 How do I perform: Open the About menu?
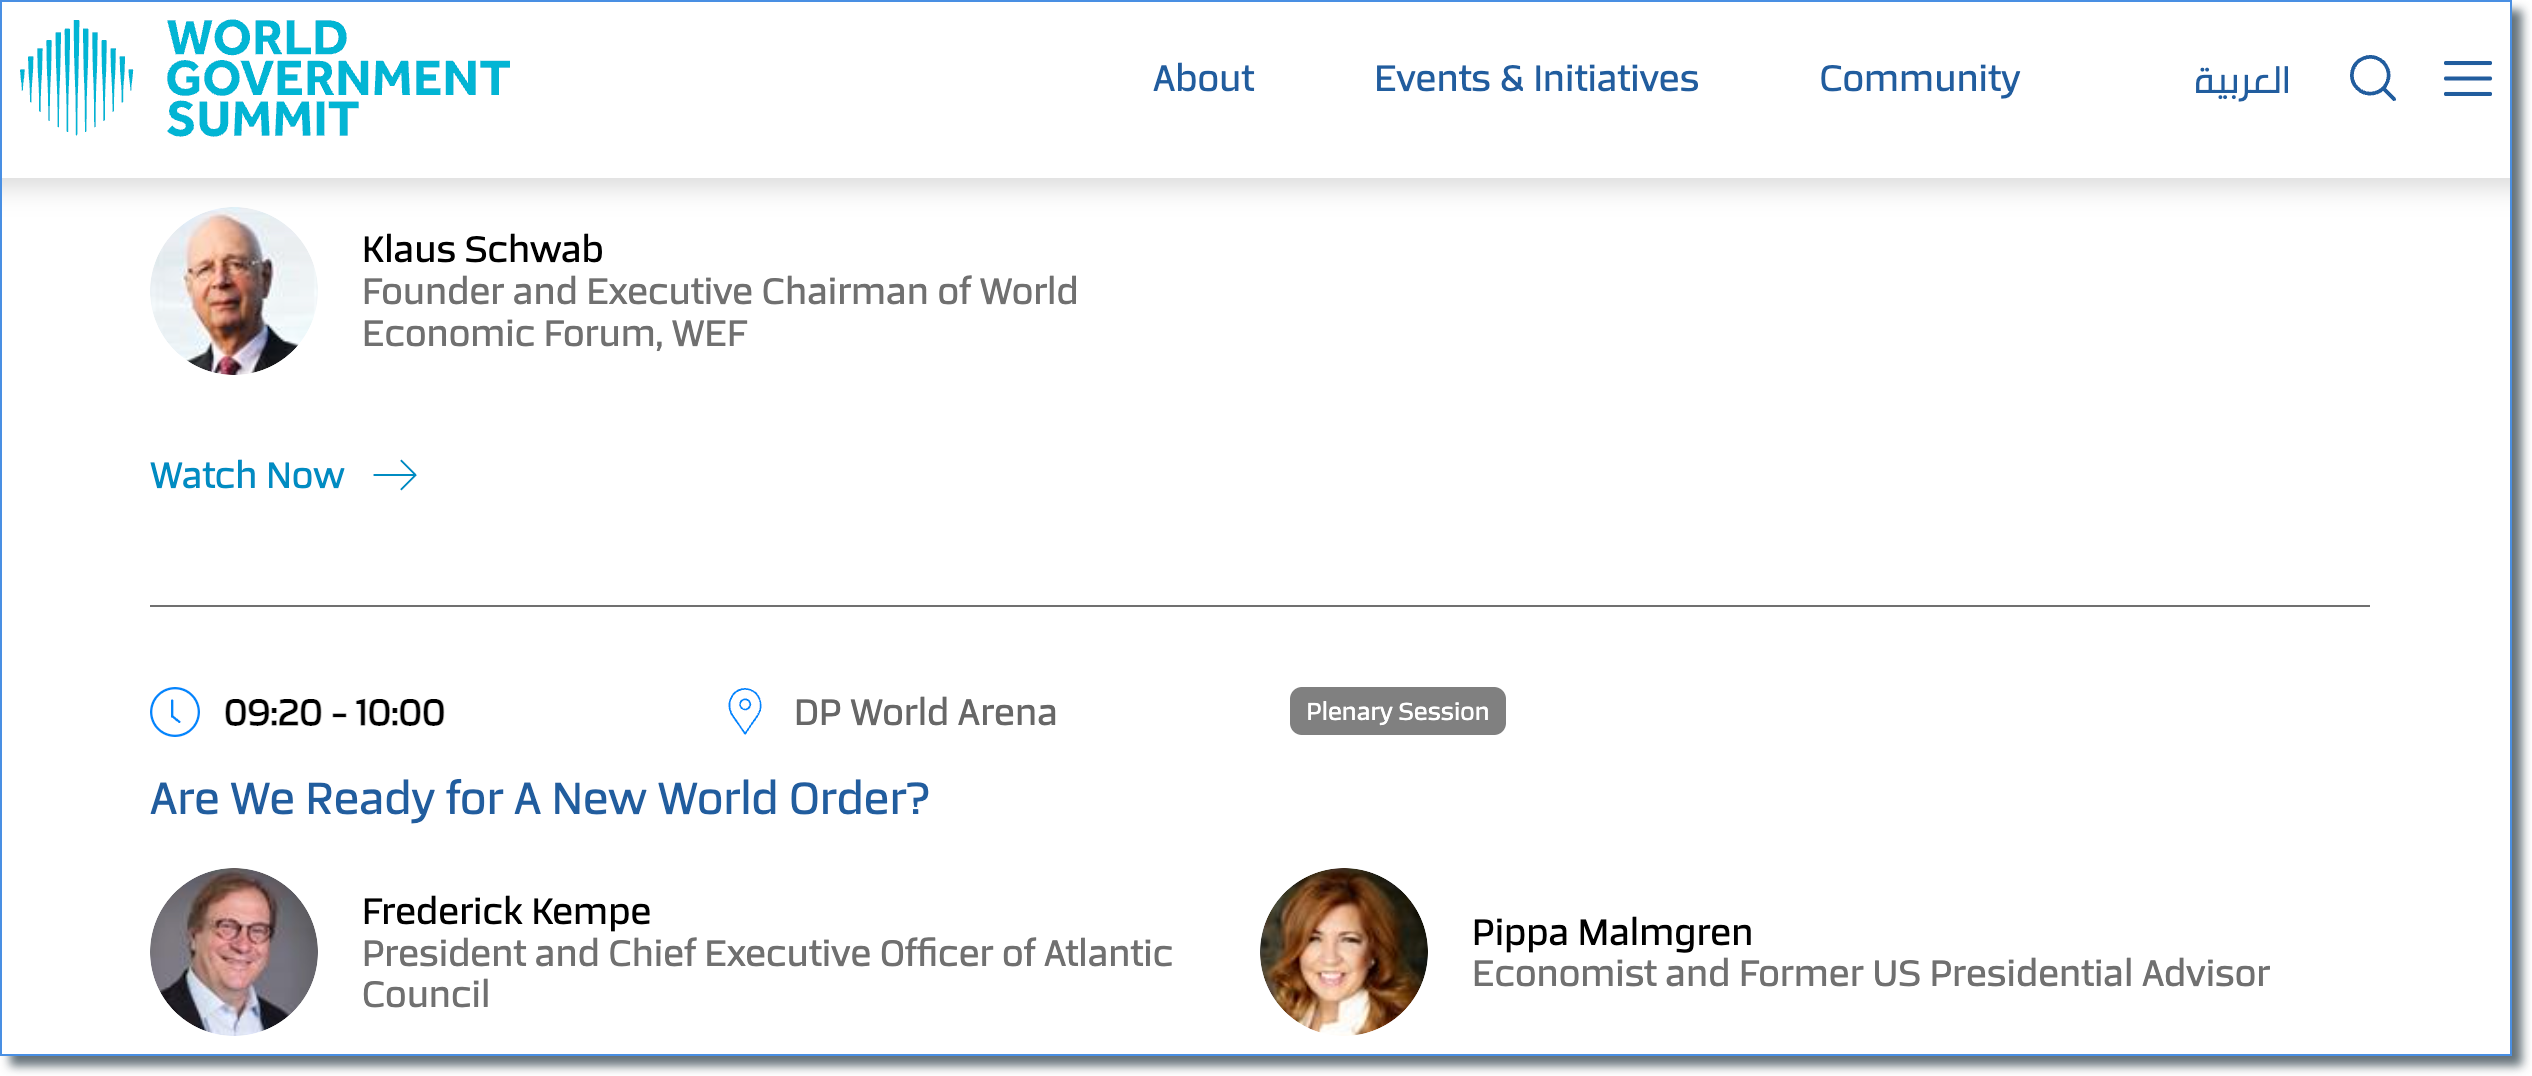tap(1203, 78)
